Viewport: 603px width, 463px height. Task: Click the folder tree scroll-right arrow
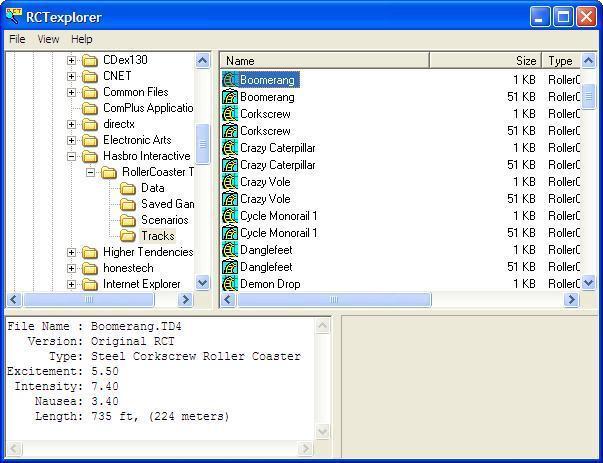click(185, 299)
